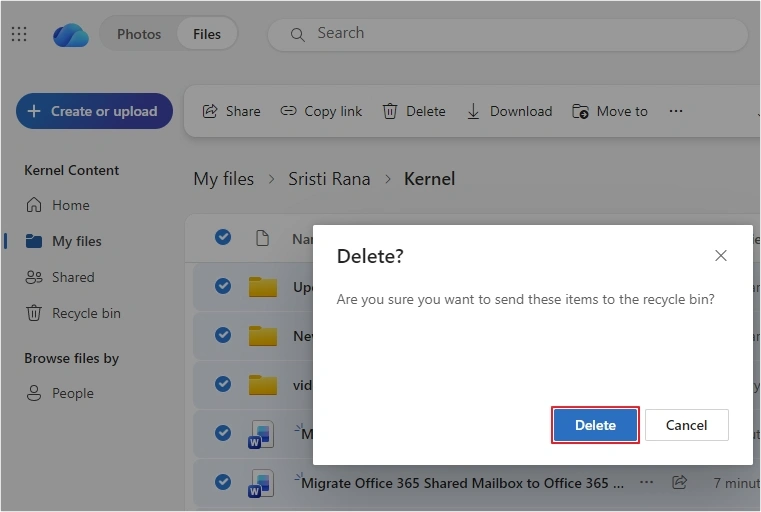The height and width of the screenshot is (512, 761).
Task: Click Download in the toolbar
Action: click(x=510, y=111)
